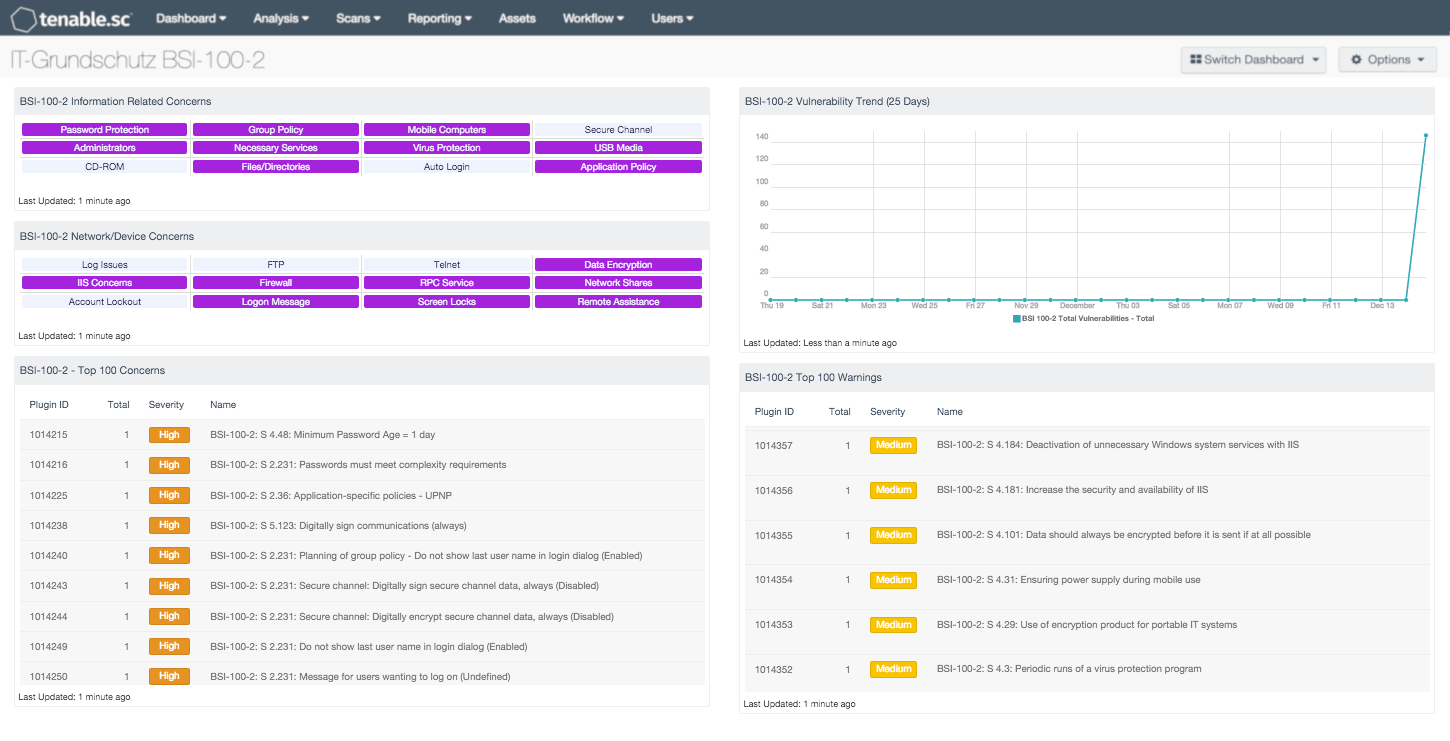Click the Severity header in Top 100 Concerns
1450x741 pixels.
(166, 405)
